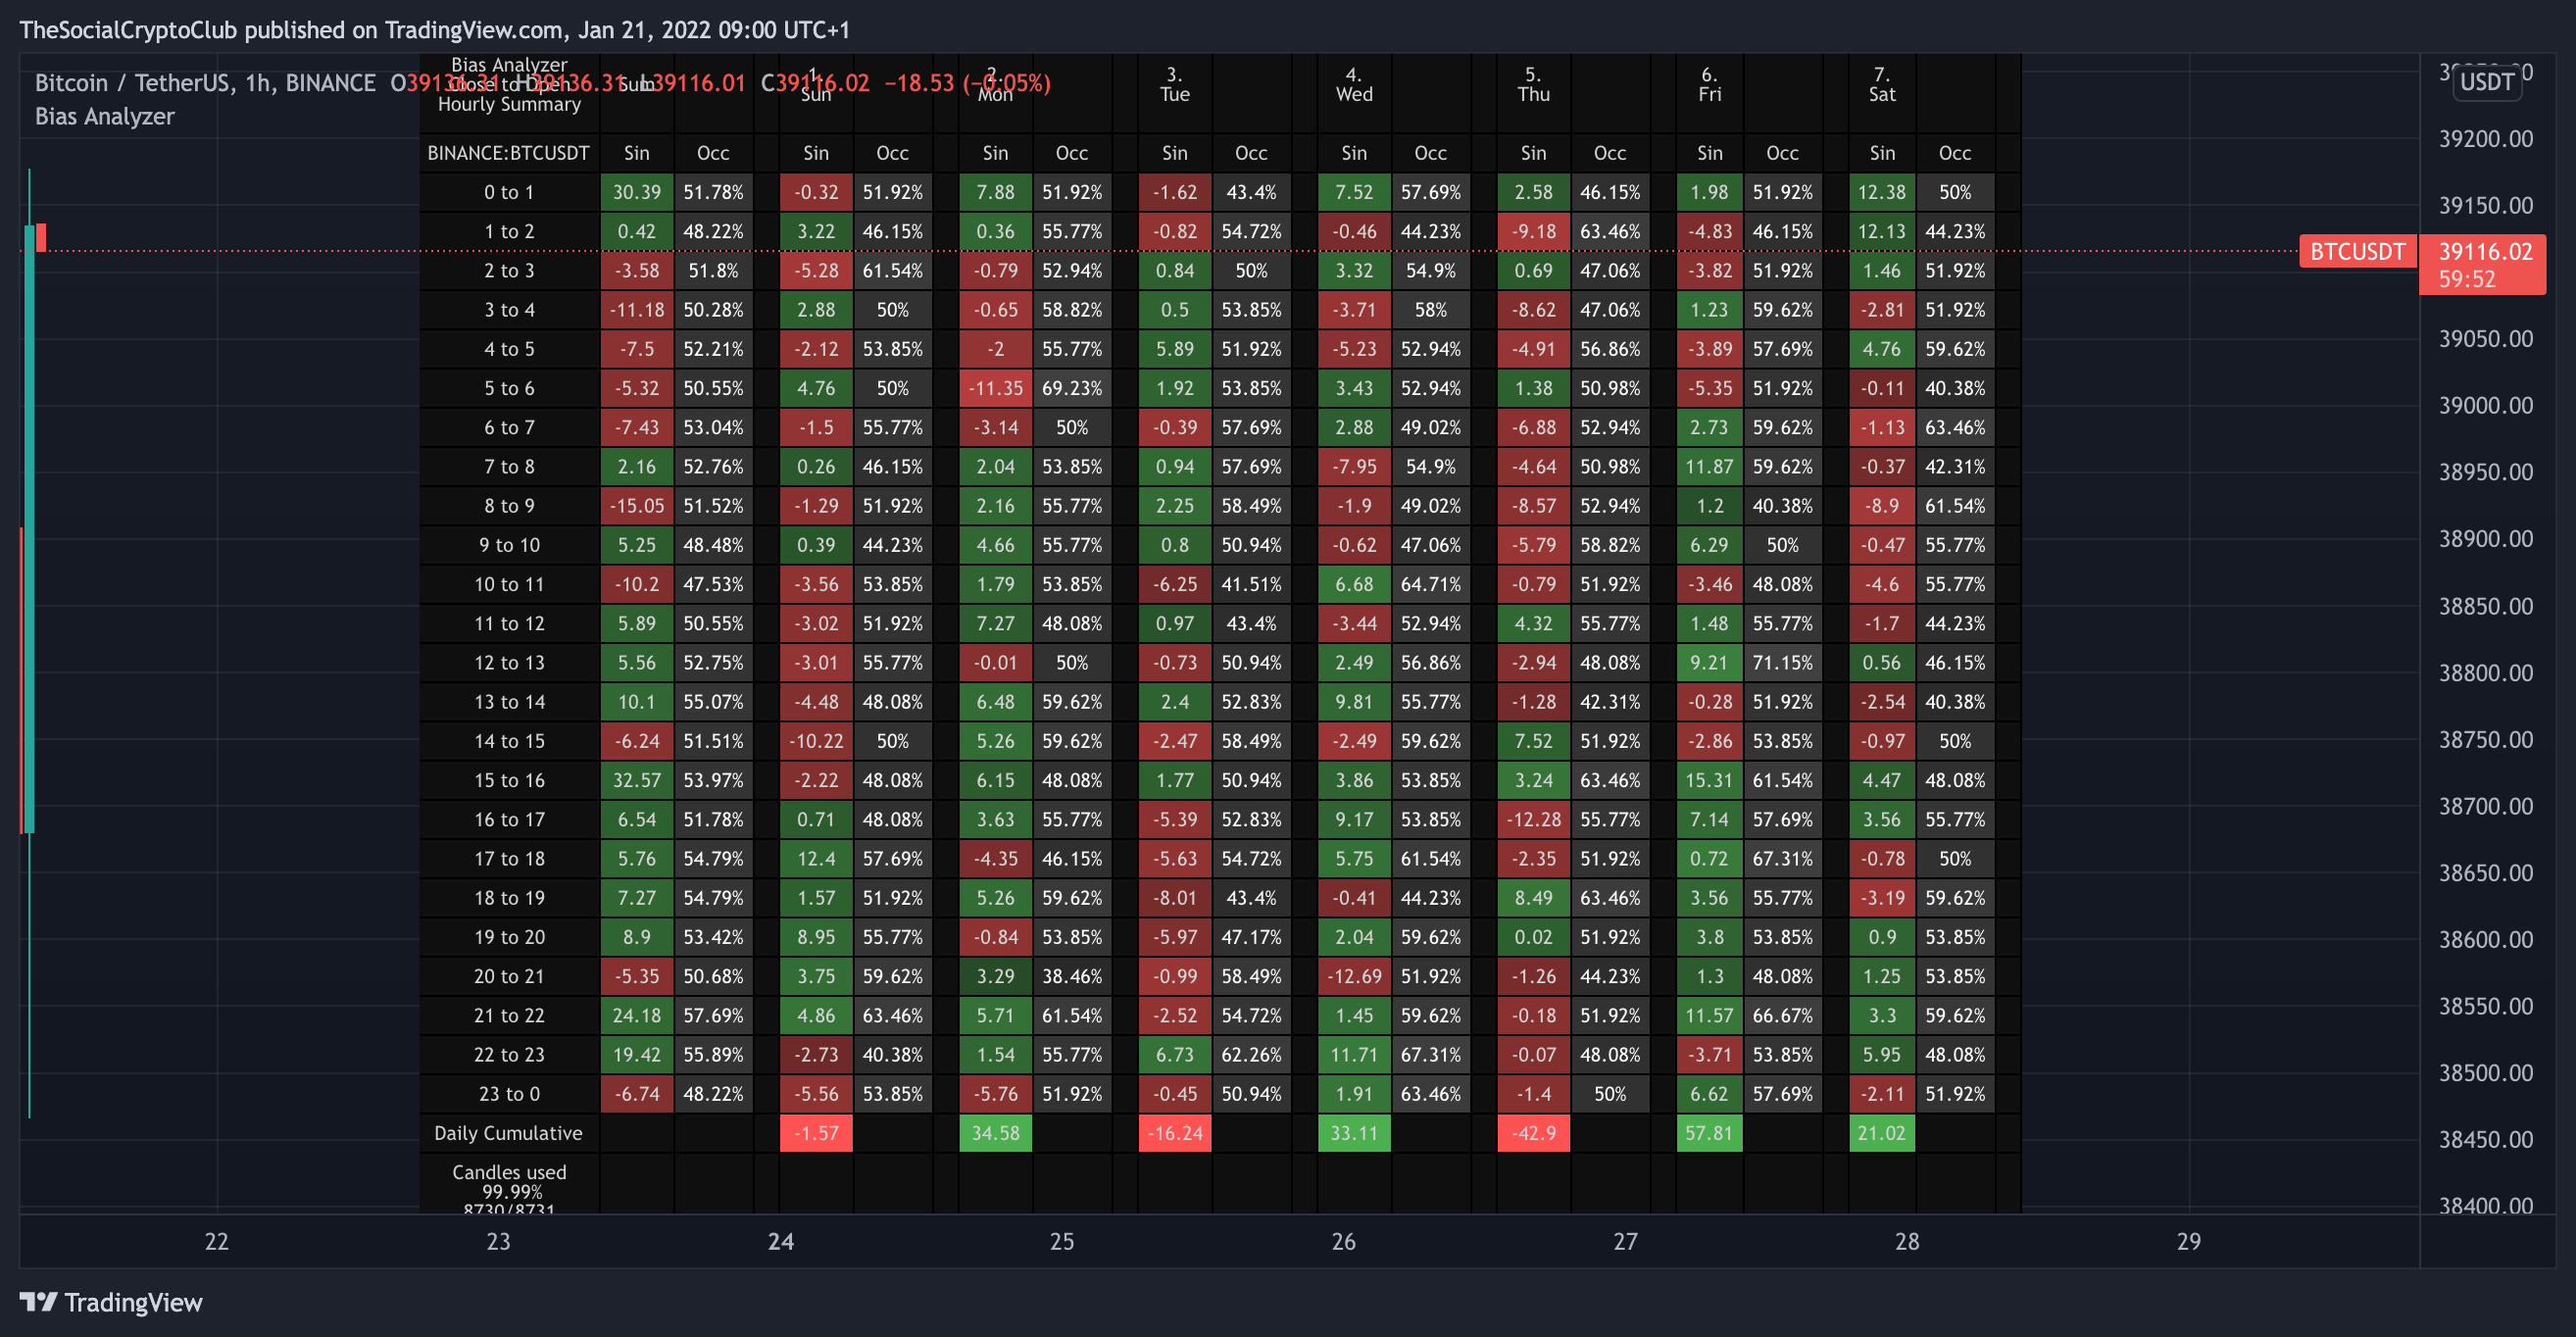Click the 69.23% occurrence cell under Mon

[x=1071, y=388]
